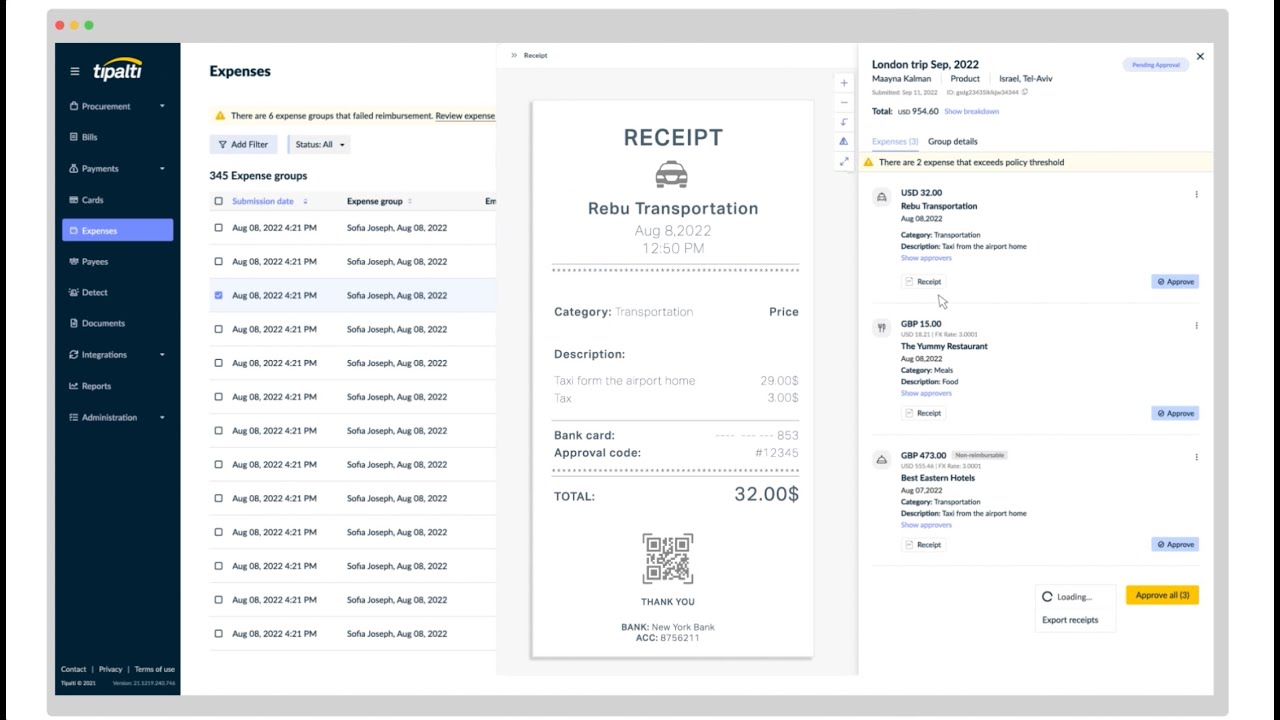Click the Payments money bag icon
This screenshot has width=1280, height=720.
click(74, 168)
